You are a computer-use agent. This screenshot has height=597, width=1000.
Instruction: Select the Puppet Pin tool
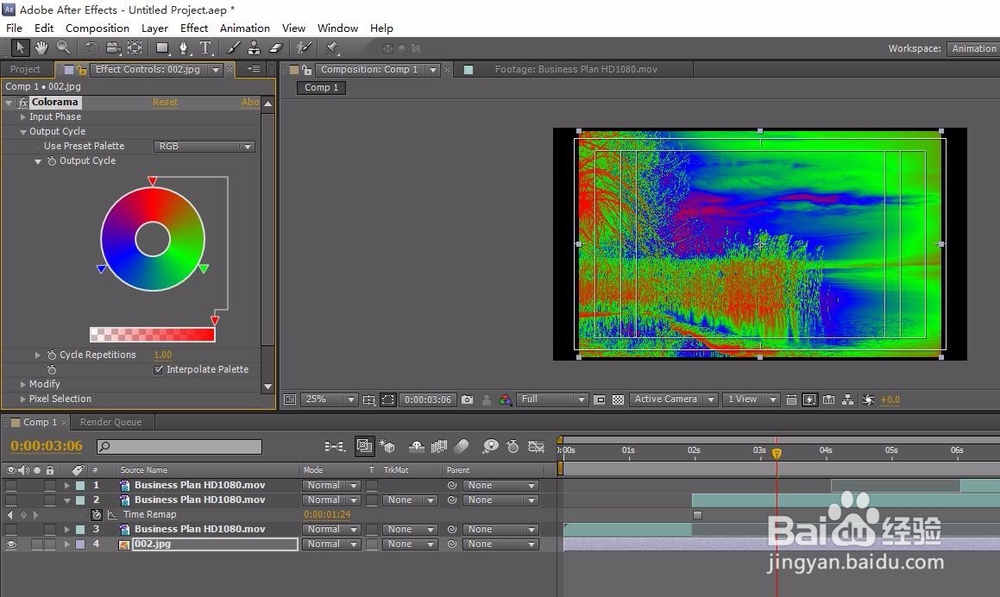[332, 48]
